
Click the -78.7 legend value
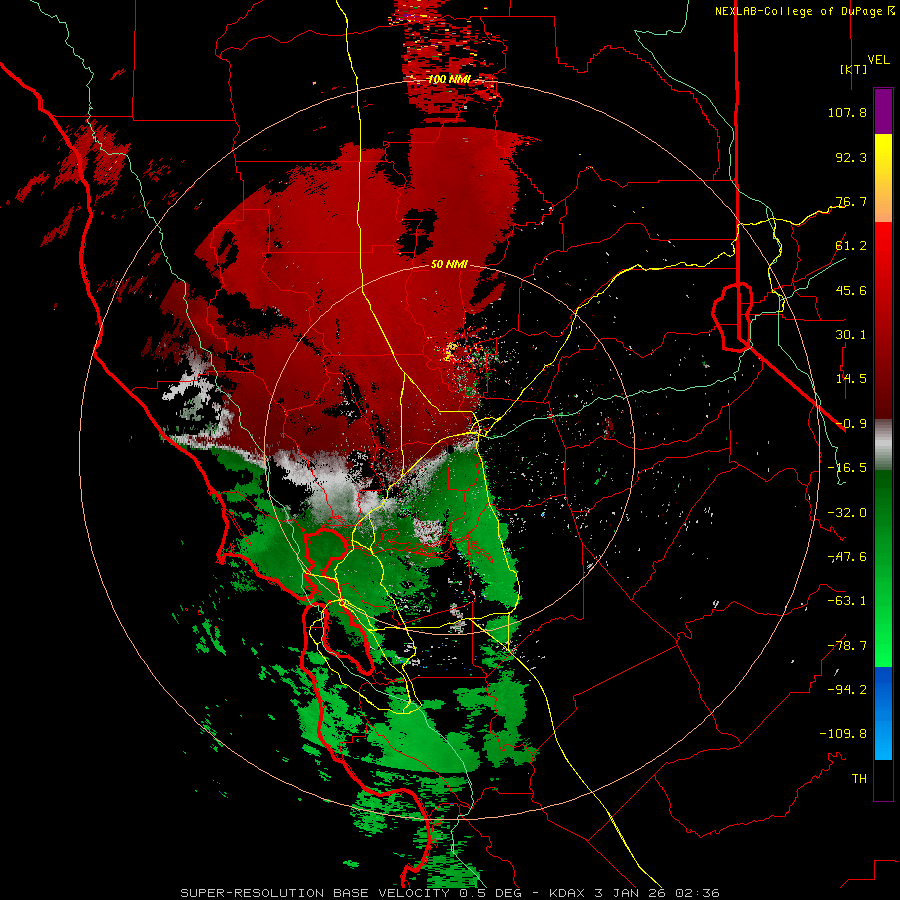[847, 646]
